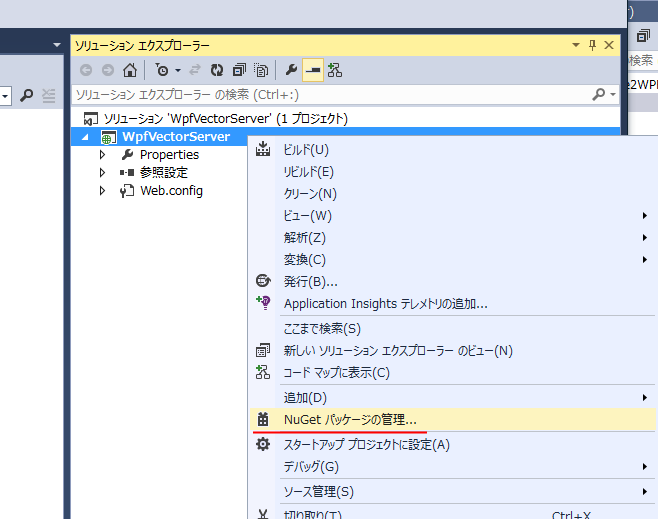Refresh the Solution Explorer

217,70
